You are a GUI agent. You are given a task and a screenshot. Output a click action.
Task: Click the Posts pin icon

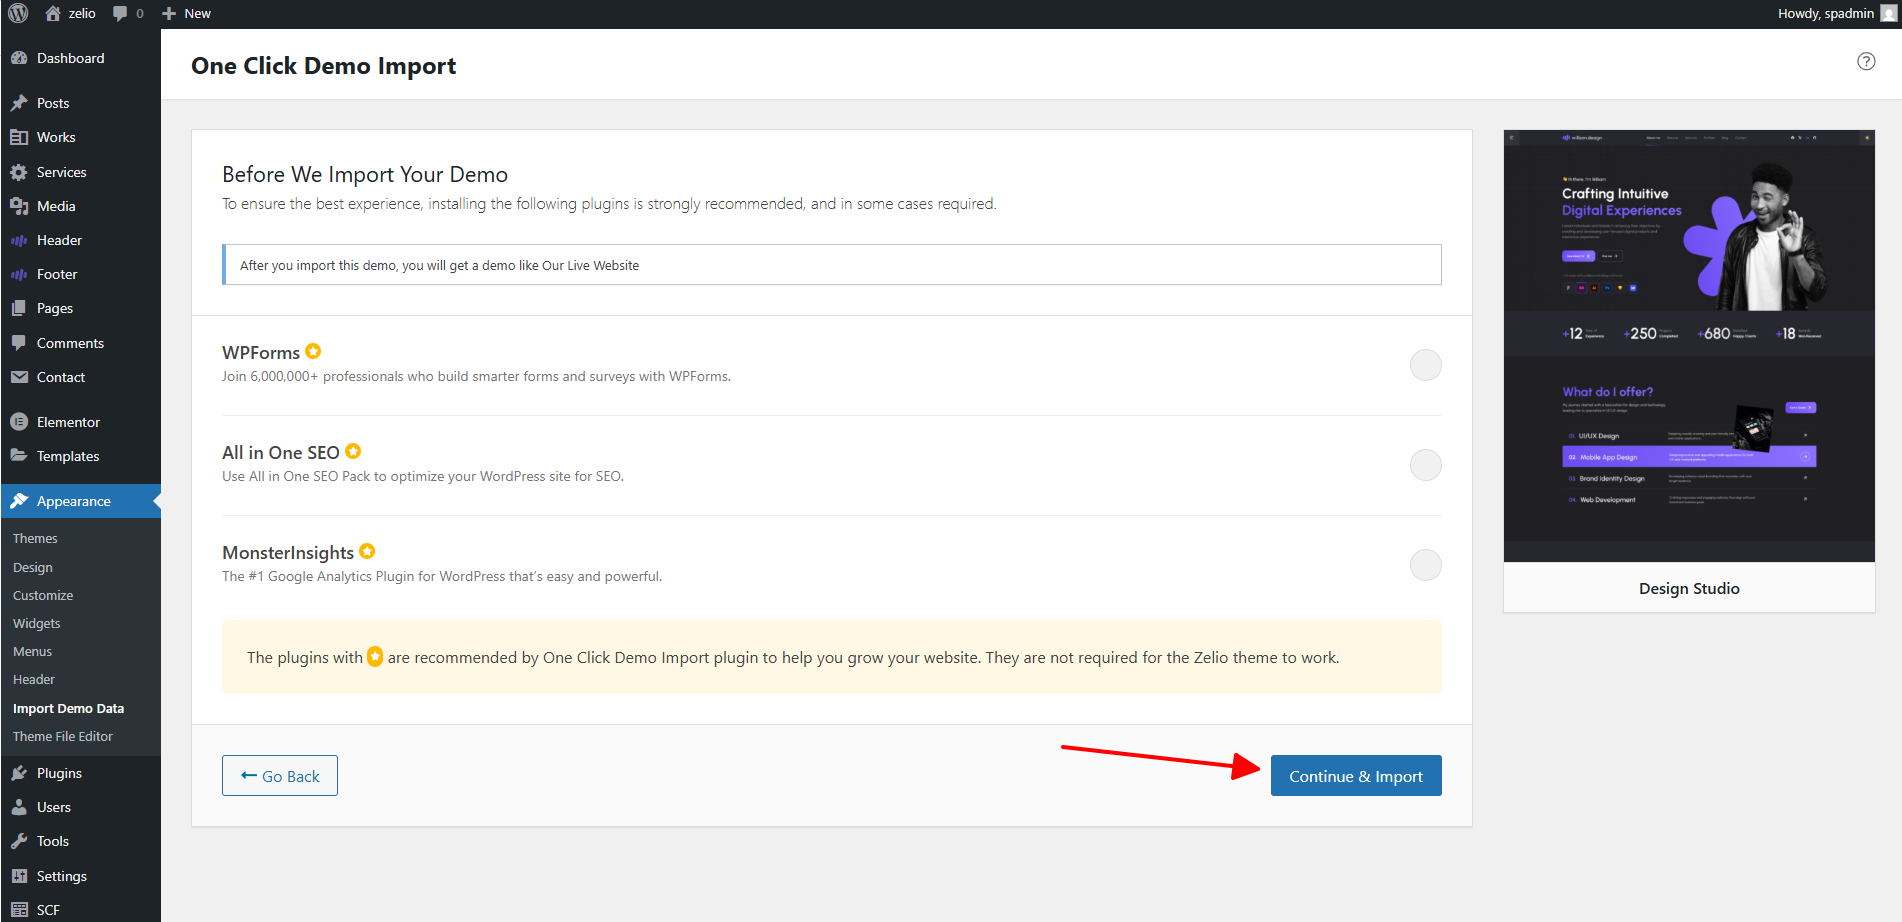[x=19, y=103]
